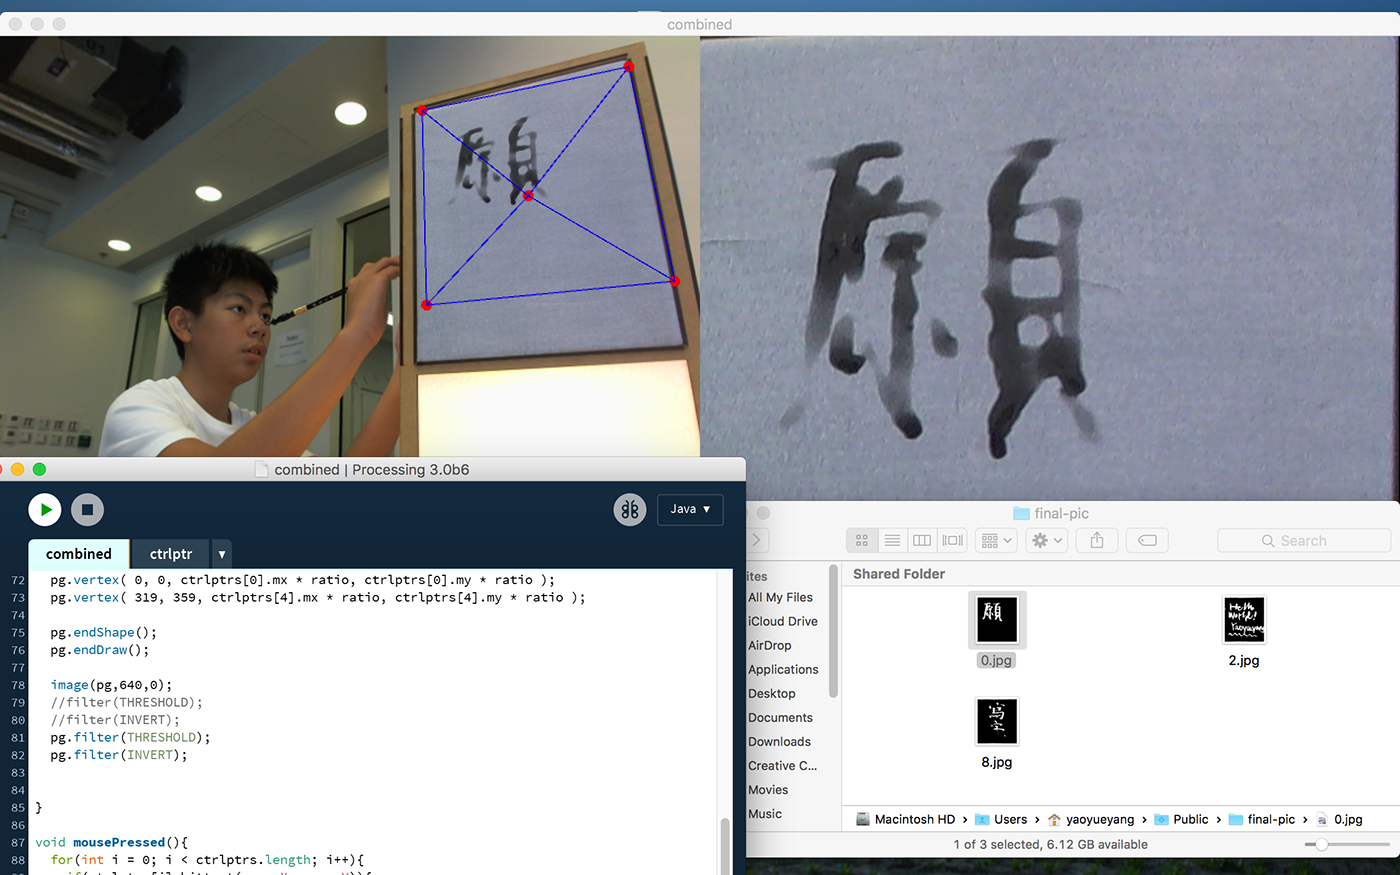Click the Finder Search field
Viewport: 1400px width, 875px height.
1304,541
